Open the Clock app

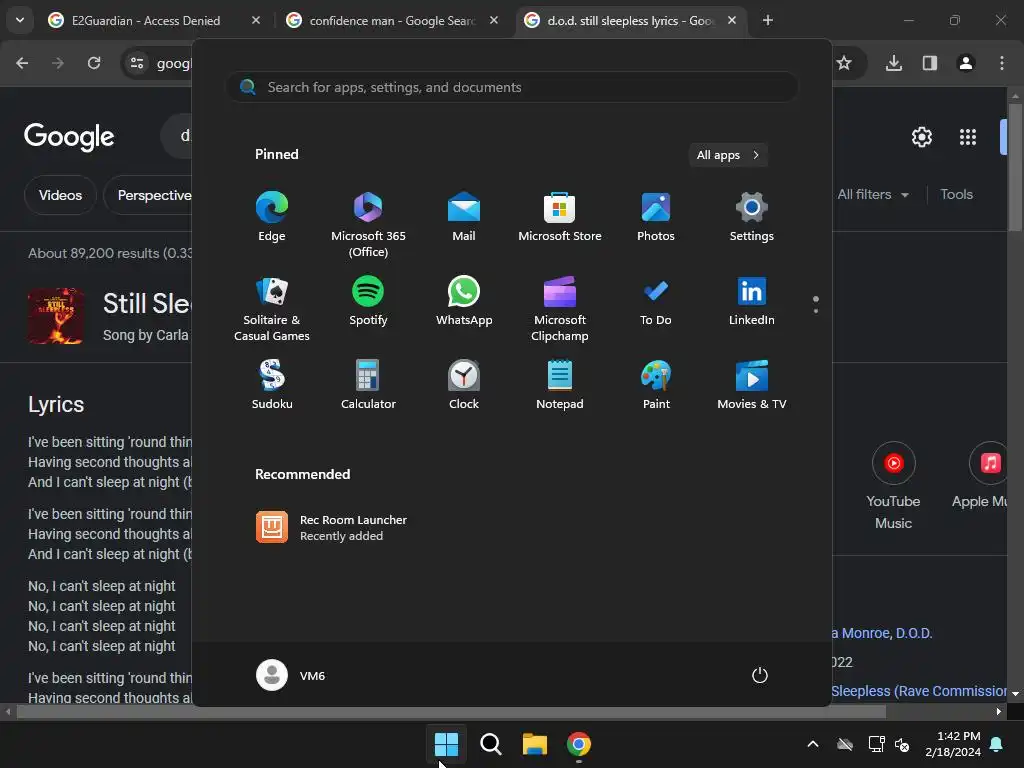pyautogui.click(x=464, y=385)
